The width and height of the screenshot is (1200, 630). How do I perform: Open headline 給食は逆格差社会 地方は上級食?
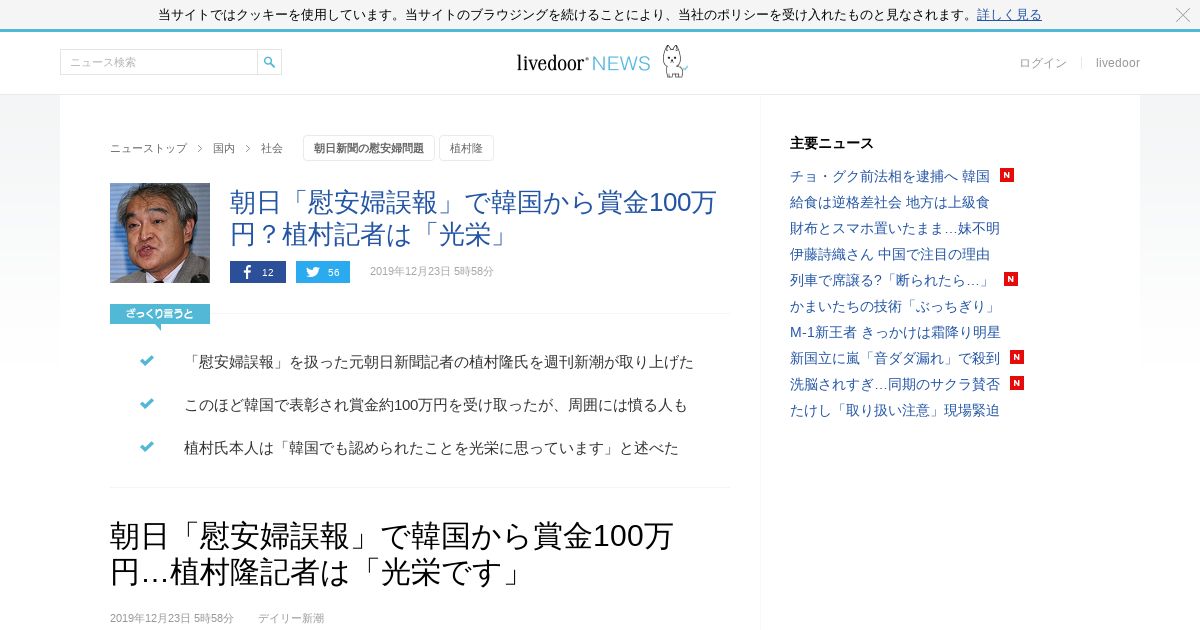(890, 202)
